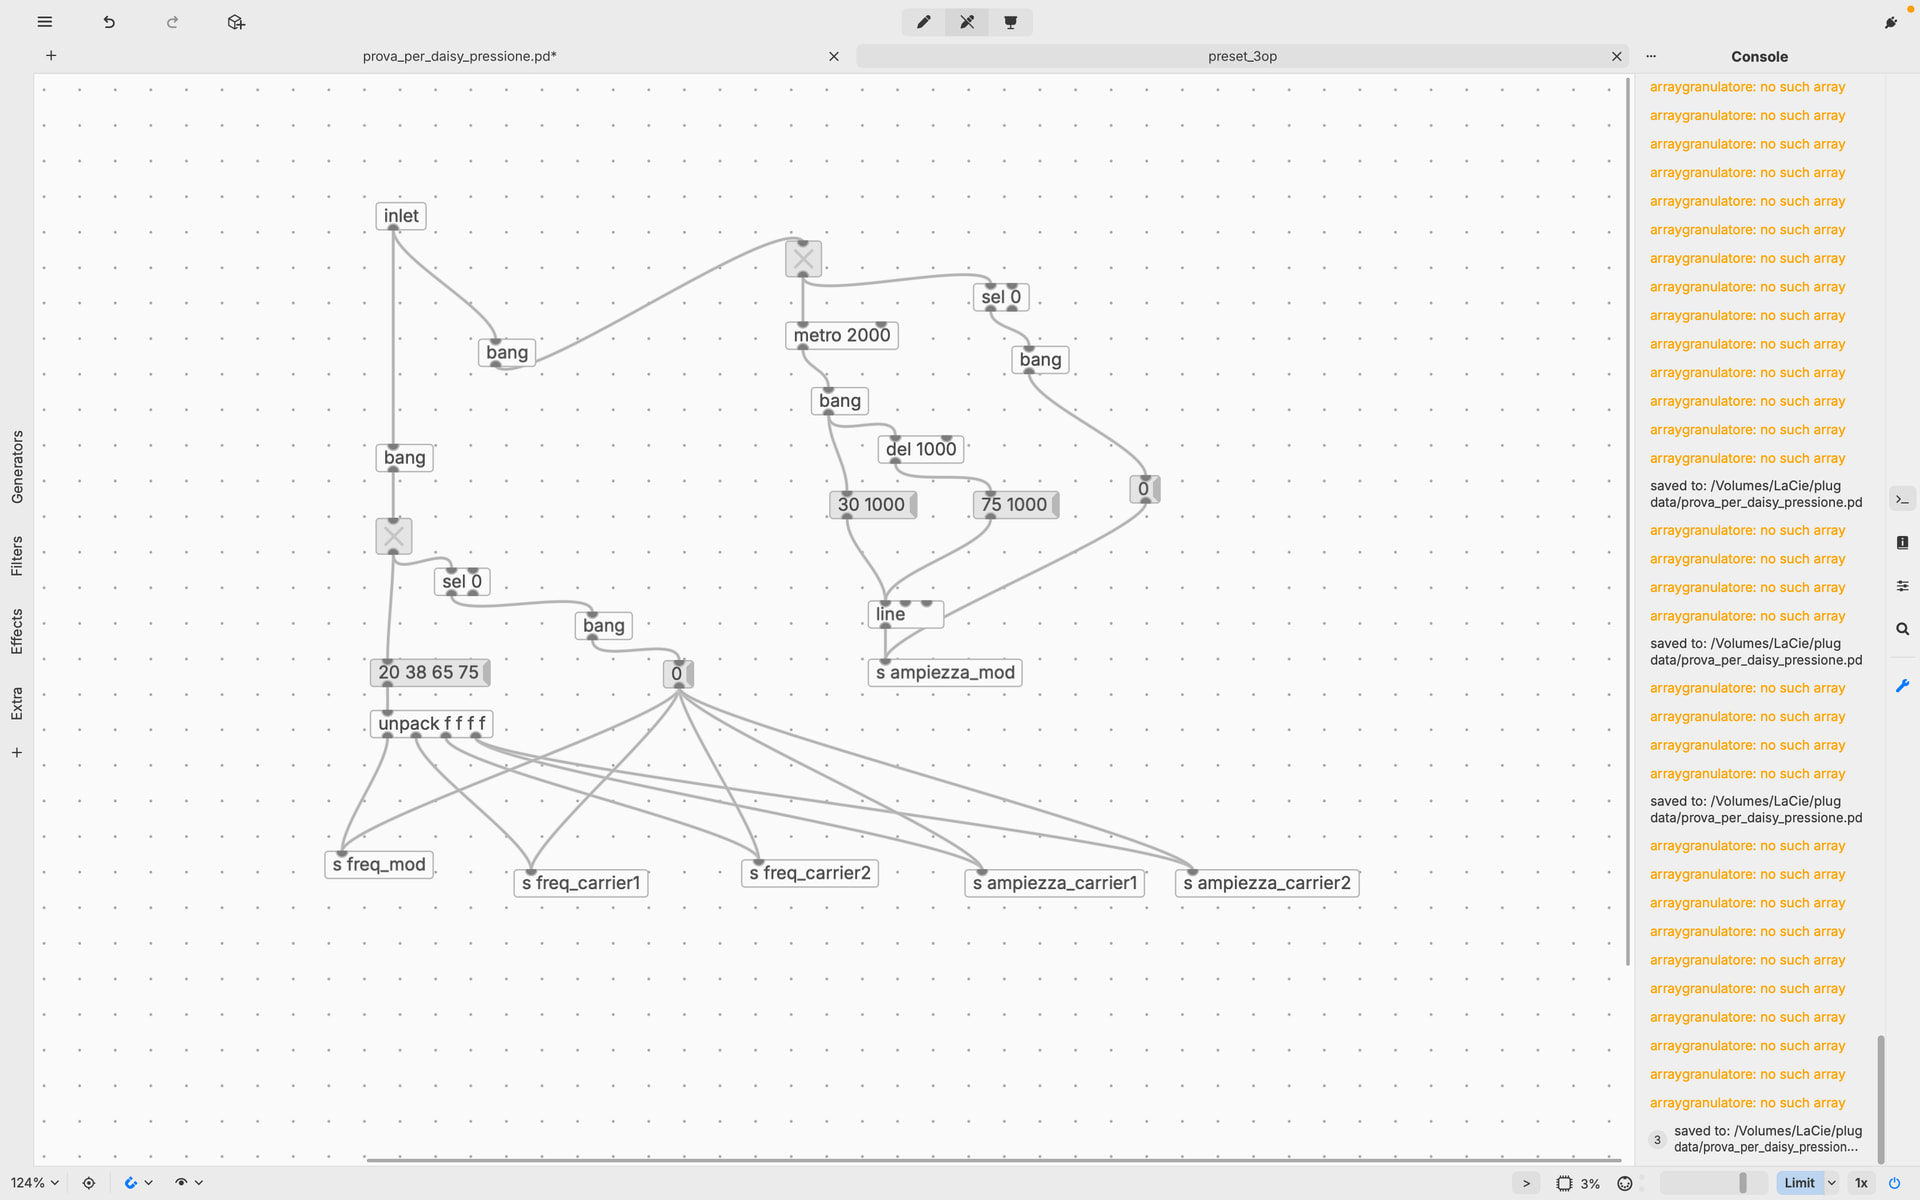Click the add object cube icon
1920x1200 pixels.
(236, 22)
